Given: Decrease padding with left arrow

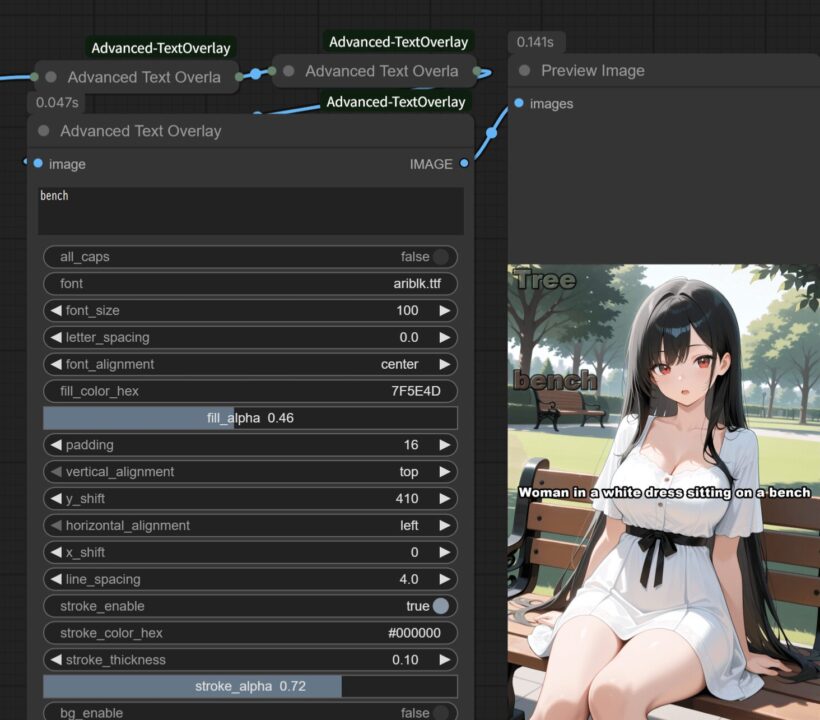Looking at the screenshot, I should click(x=56, y=445).
